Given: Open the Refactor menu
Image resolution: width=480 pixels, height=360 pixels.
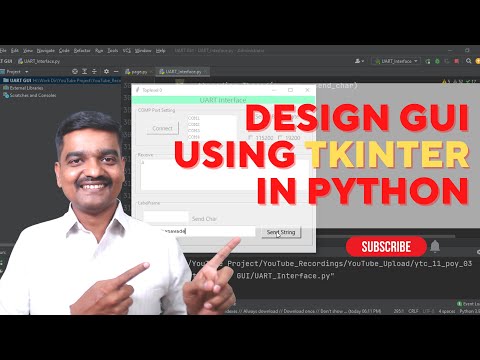Looking at the screenshot, I should point(82,51).
